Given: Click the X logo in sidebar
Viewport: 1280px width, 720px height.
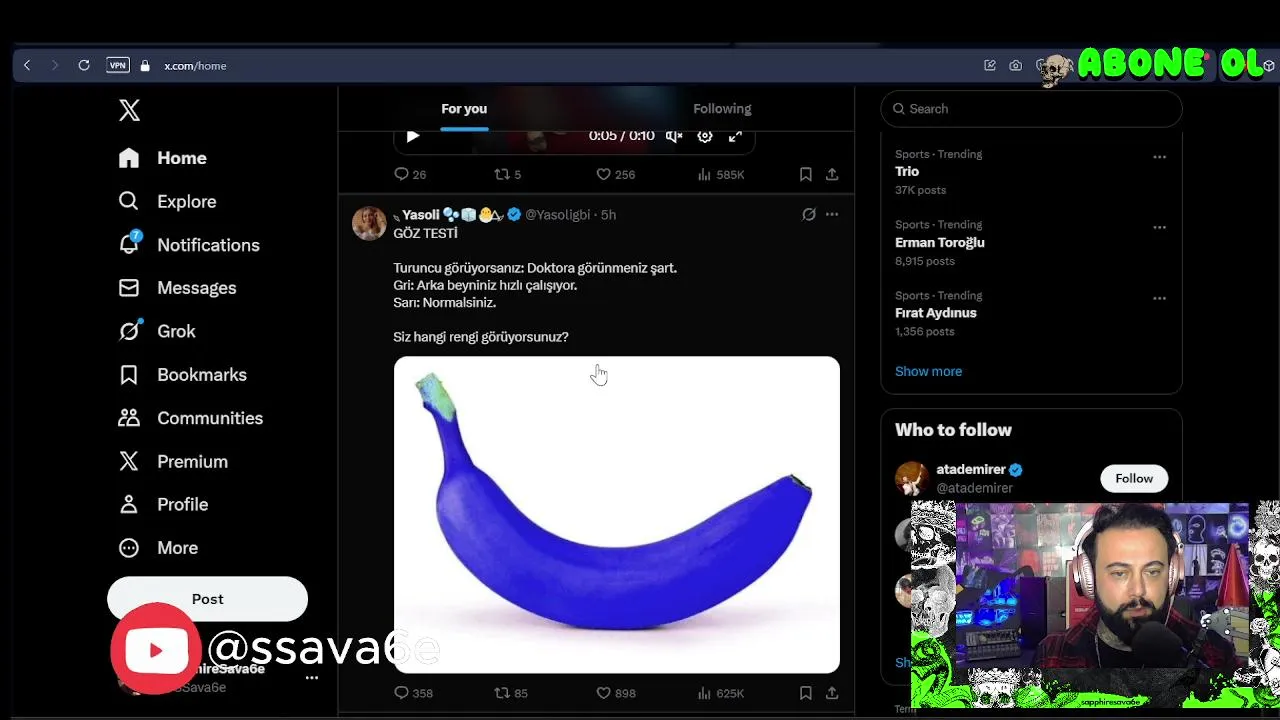Looking at the screenshot, I should (x=129, y=110).
